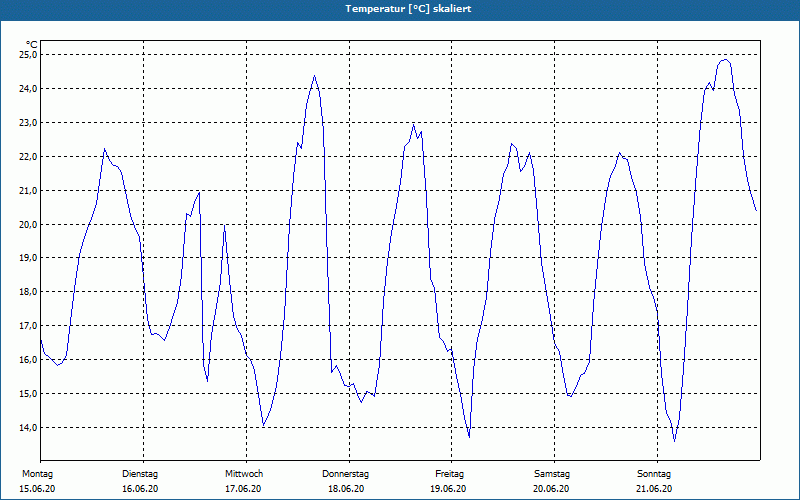Image resolution: width=800 pixels, height=500 pixels.
Task: Click the 25,0 axis label
Action: point(28,55)
